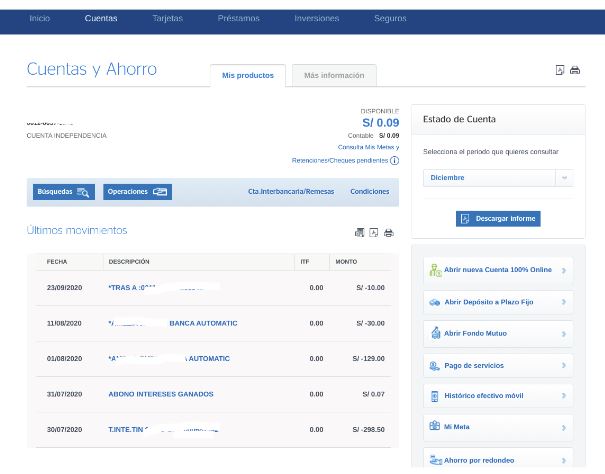
Task: Open Pago de servicios option
Action: pyautogui.click(x=498, y=365)
